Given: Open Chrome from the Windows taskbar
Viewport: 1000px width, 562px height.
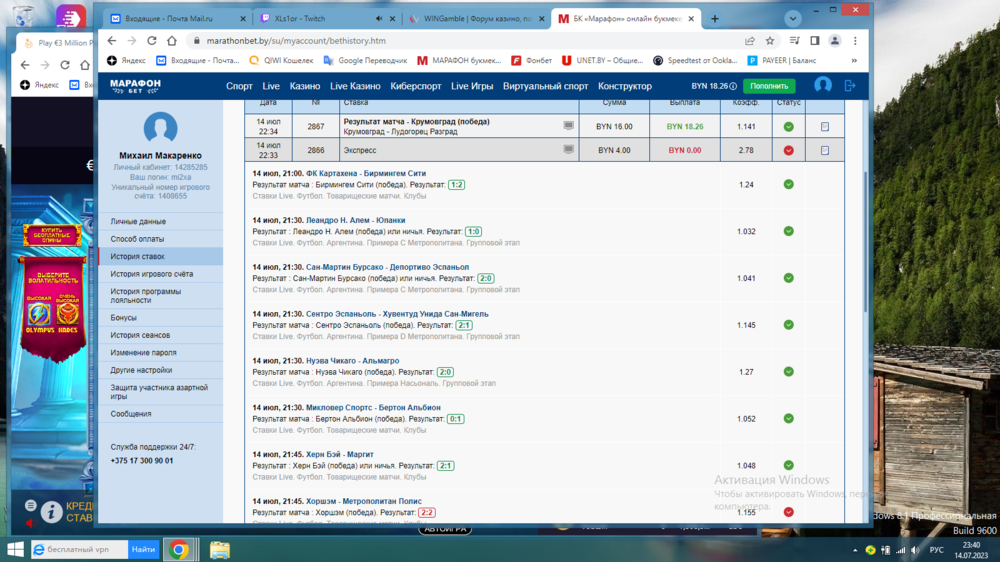Looking at the screenshot, I should coord(179,549).
